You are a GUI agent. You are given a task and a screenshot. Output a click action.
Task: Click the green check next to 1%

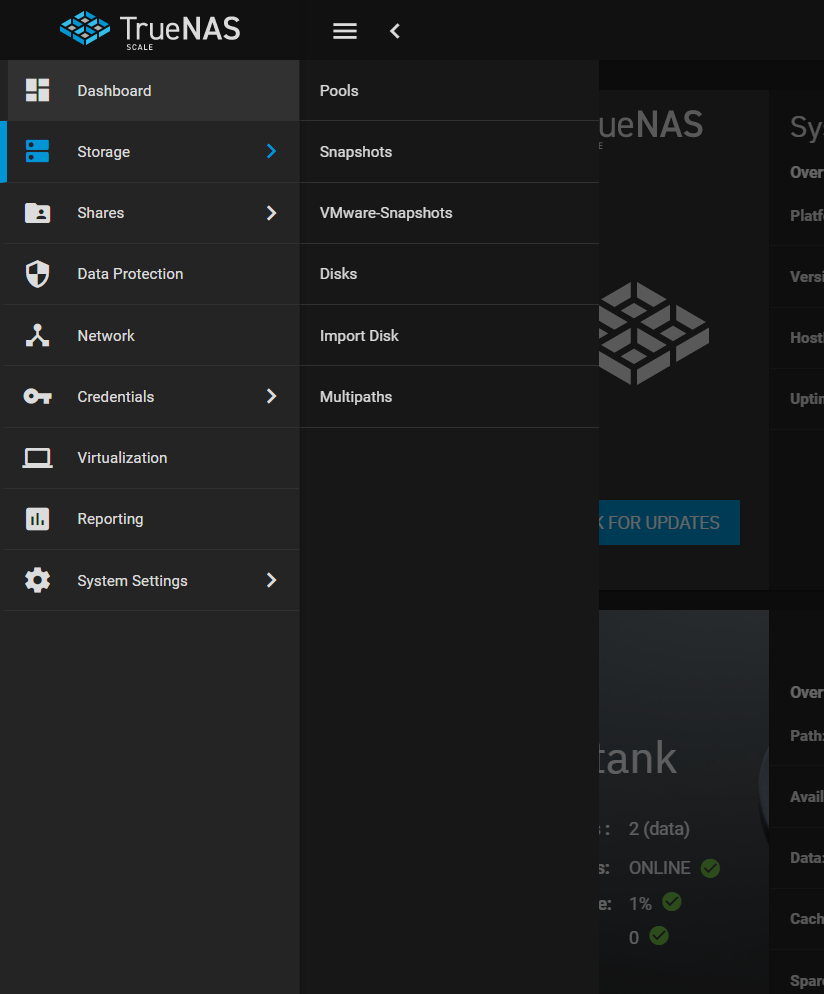[x=672, y=901]
